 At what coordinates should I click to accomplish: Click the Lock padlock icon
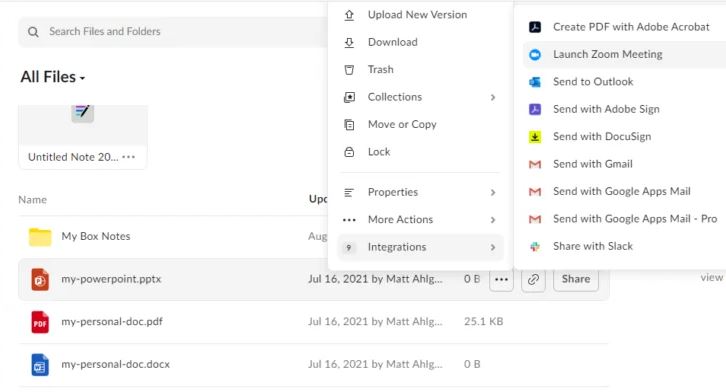tap(349, 152)
